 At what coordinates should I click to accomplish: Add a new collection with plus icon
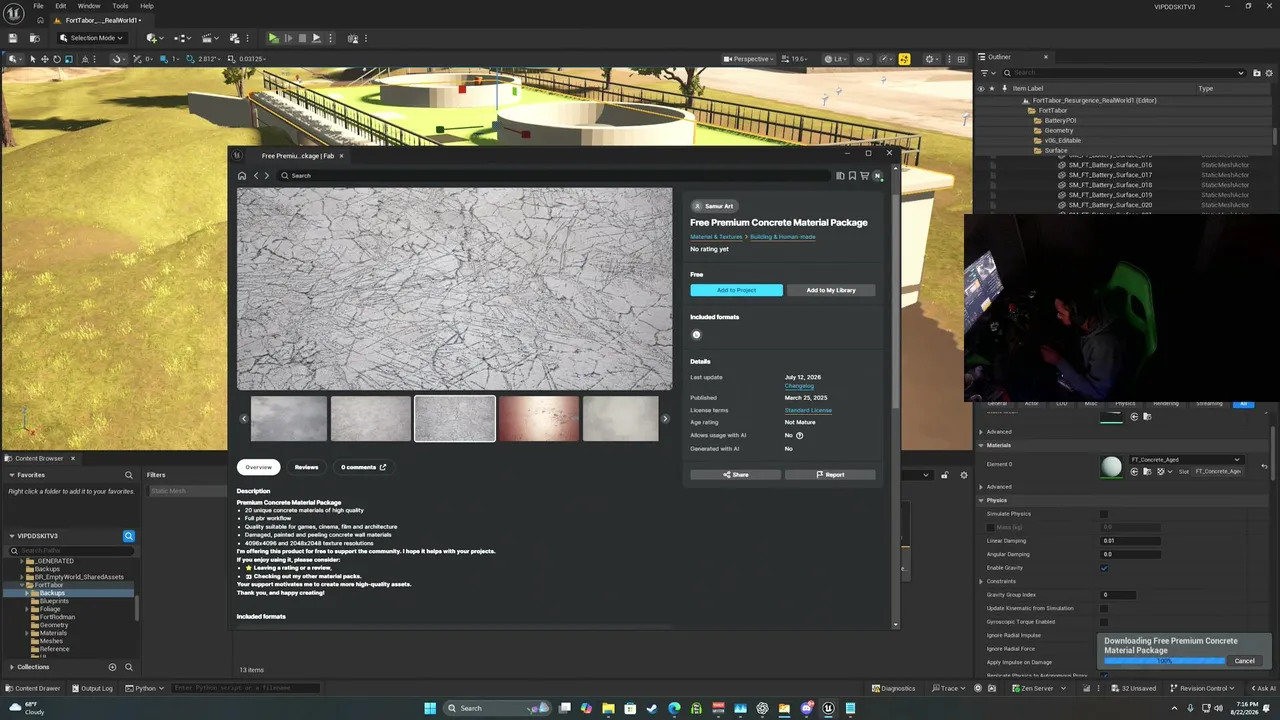pyautogui.click(x=112, y=667)
